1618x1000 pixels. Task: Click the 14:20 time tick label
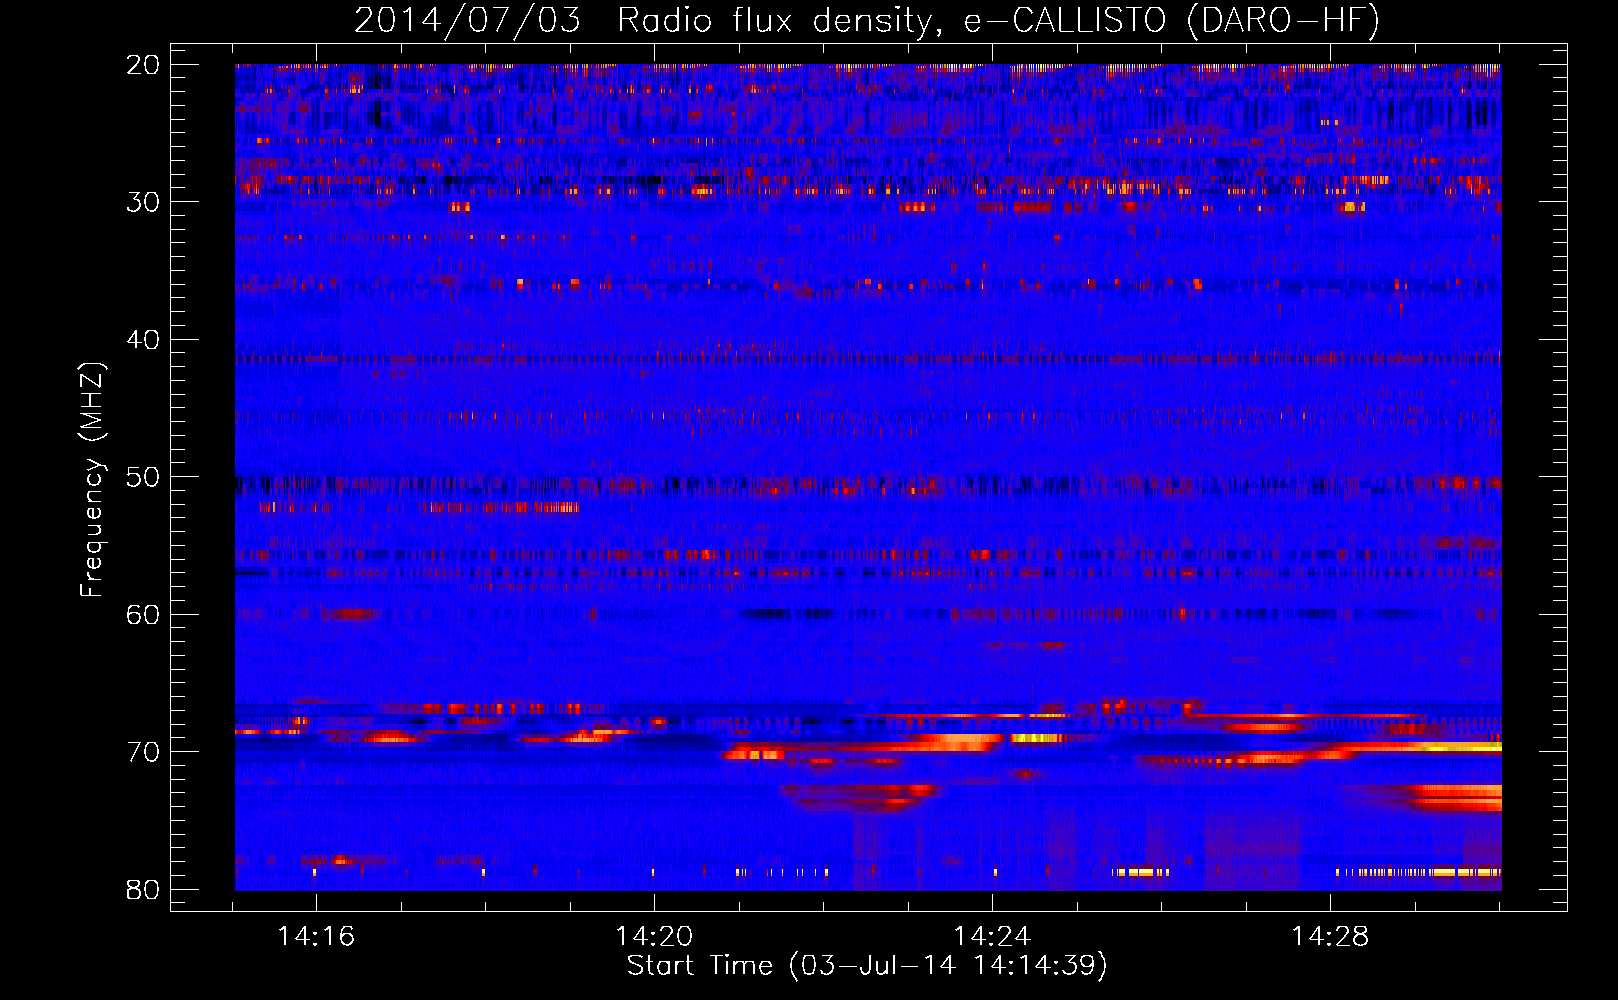[x=654, y=937]
